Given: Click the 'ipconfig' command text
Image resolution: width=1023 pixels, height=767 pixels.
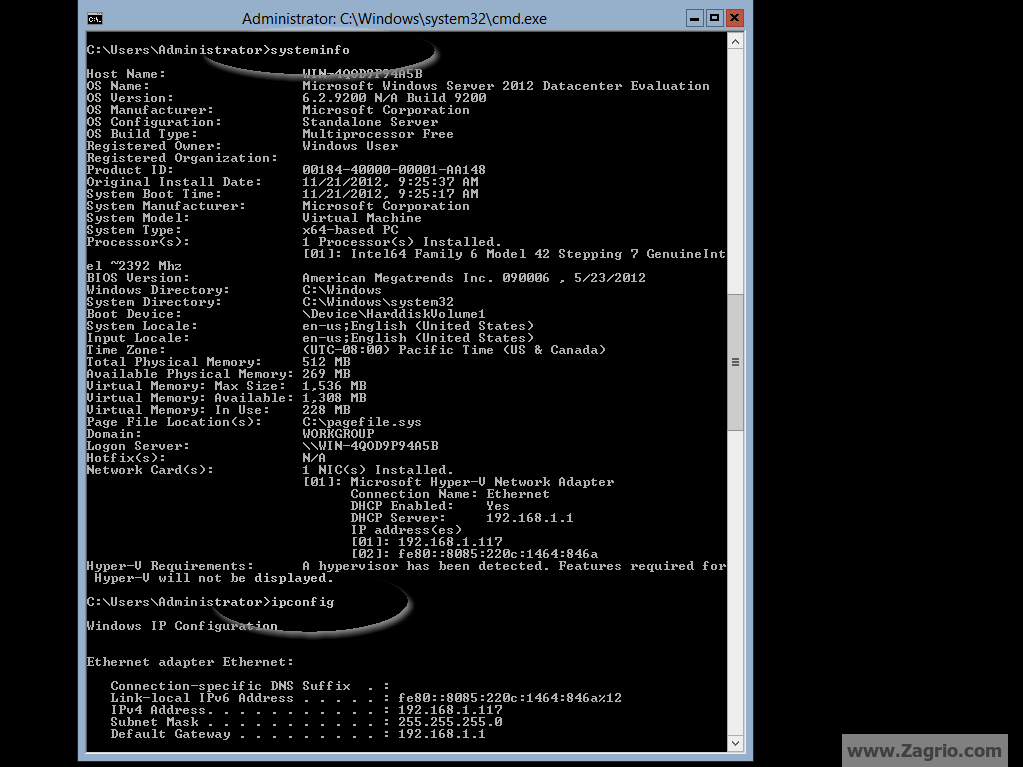Looking at the screenshot, I should [302, 602].
